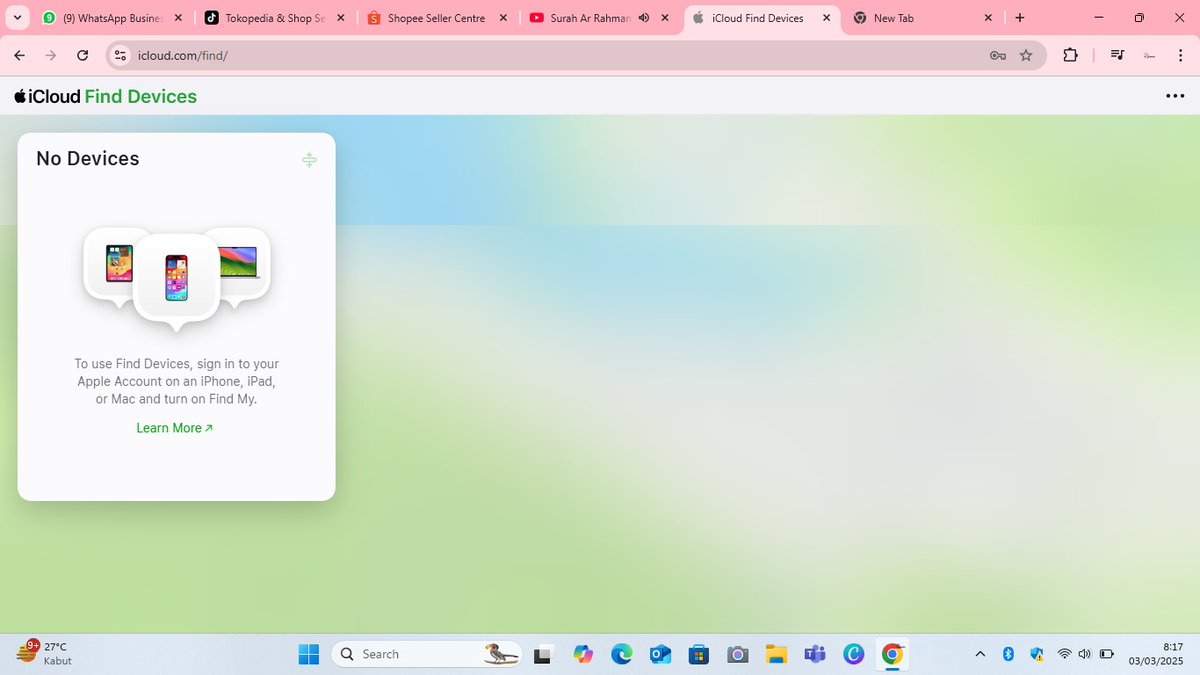
Task: Click the iPad device illustration
Action: point(119,262)
